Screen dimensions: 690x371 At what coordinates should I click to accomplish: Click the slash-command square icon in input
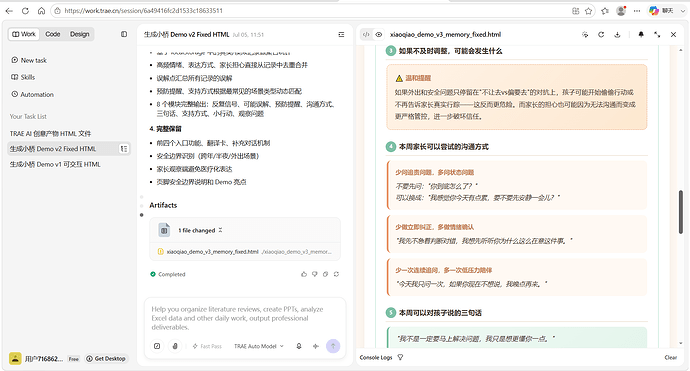157,346
